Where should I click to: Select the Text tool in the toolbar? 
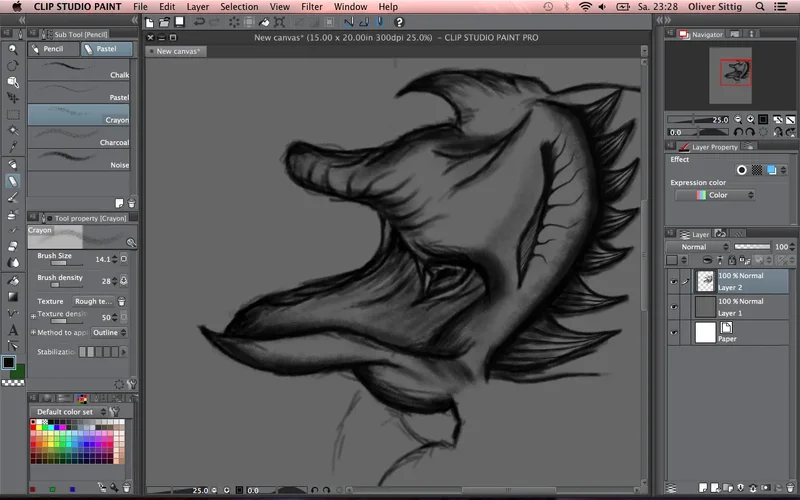click(12, 329)
